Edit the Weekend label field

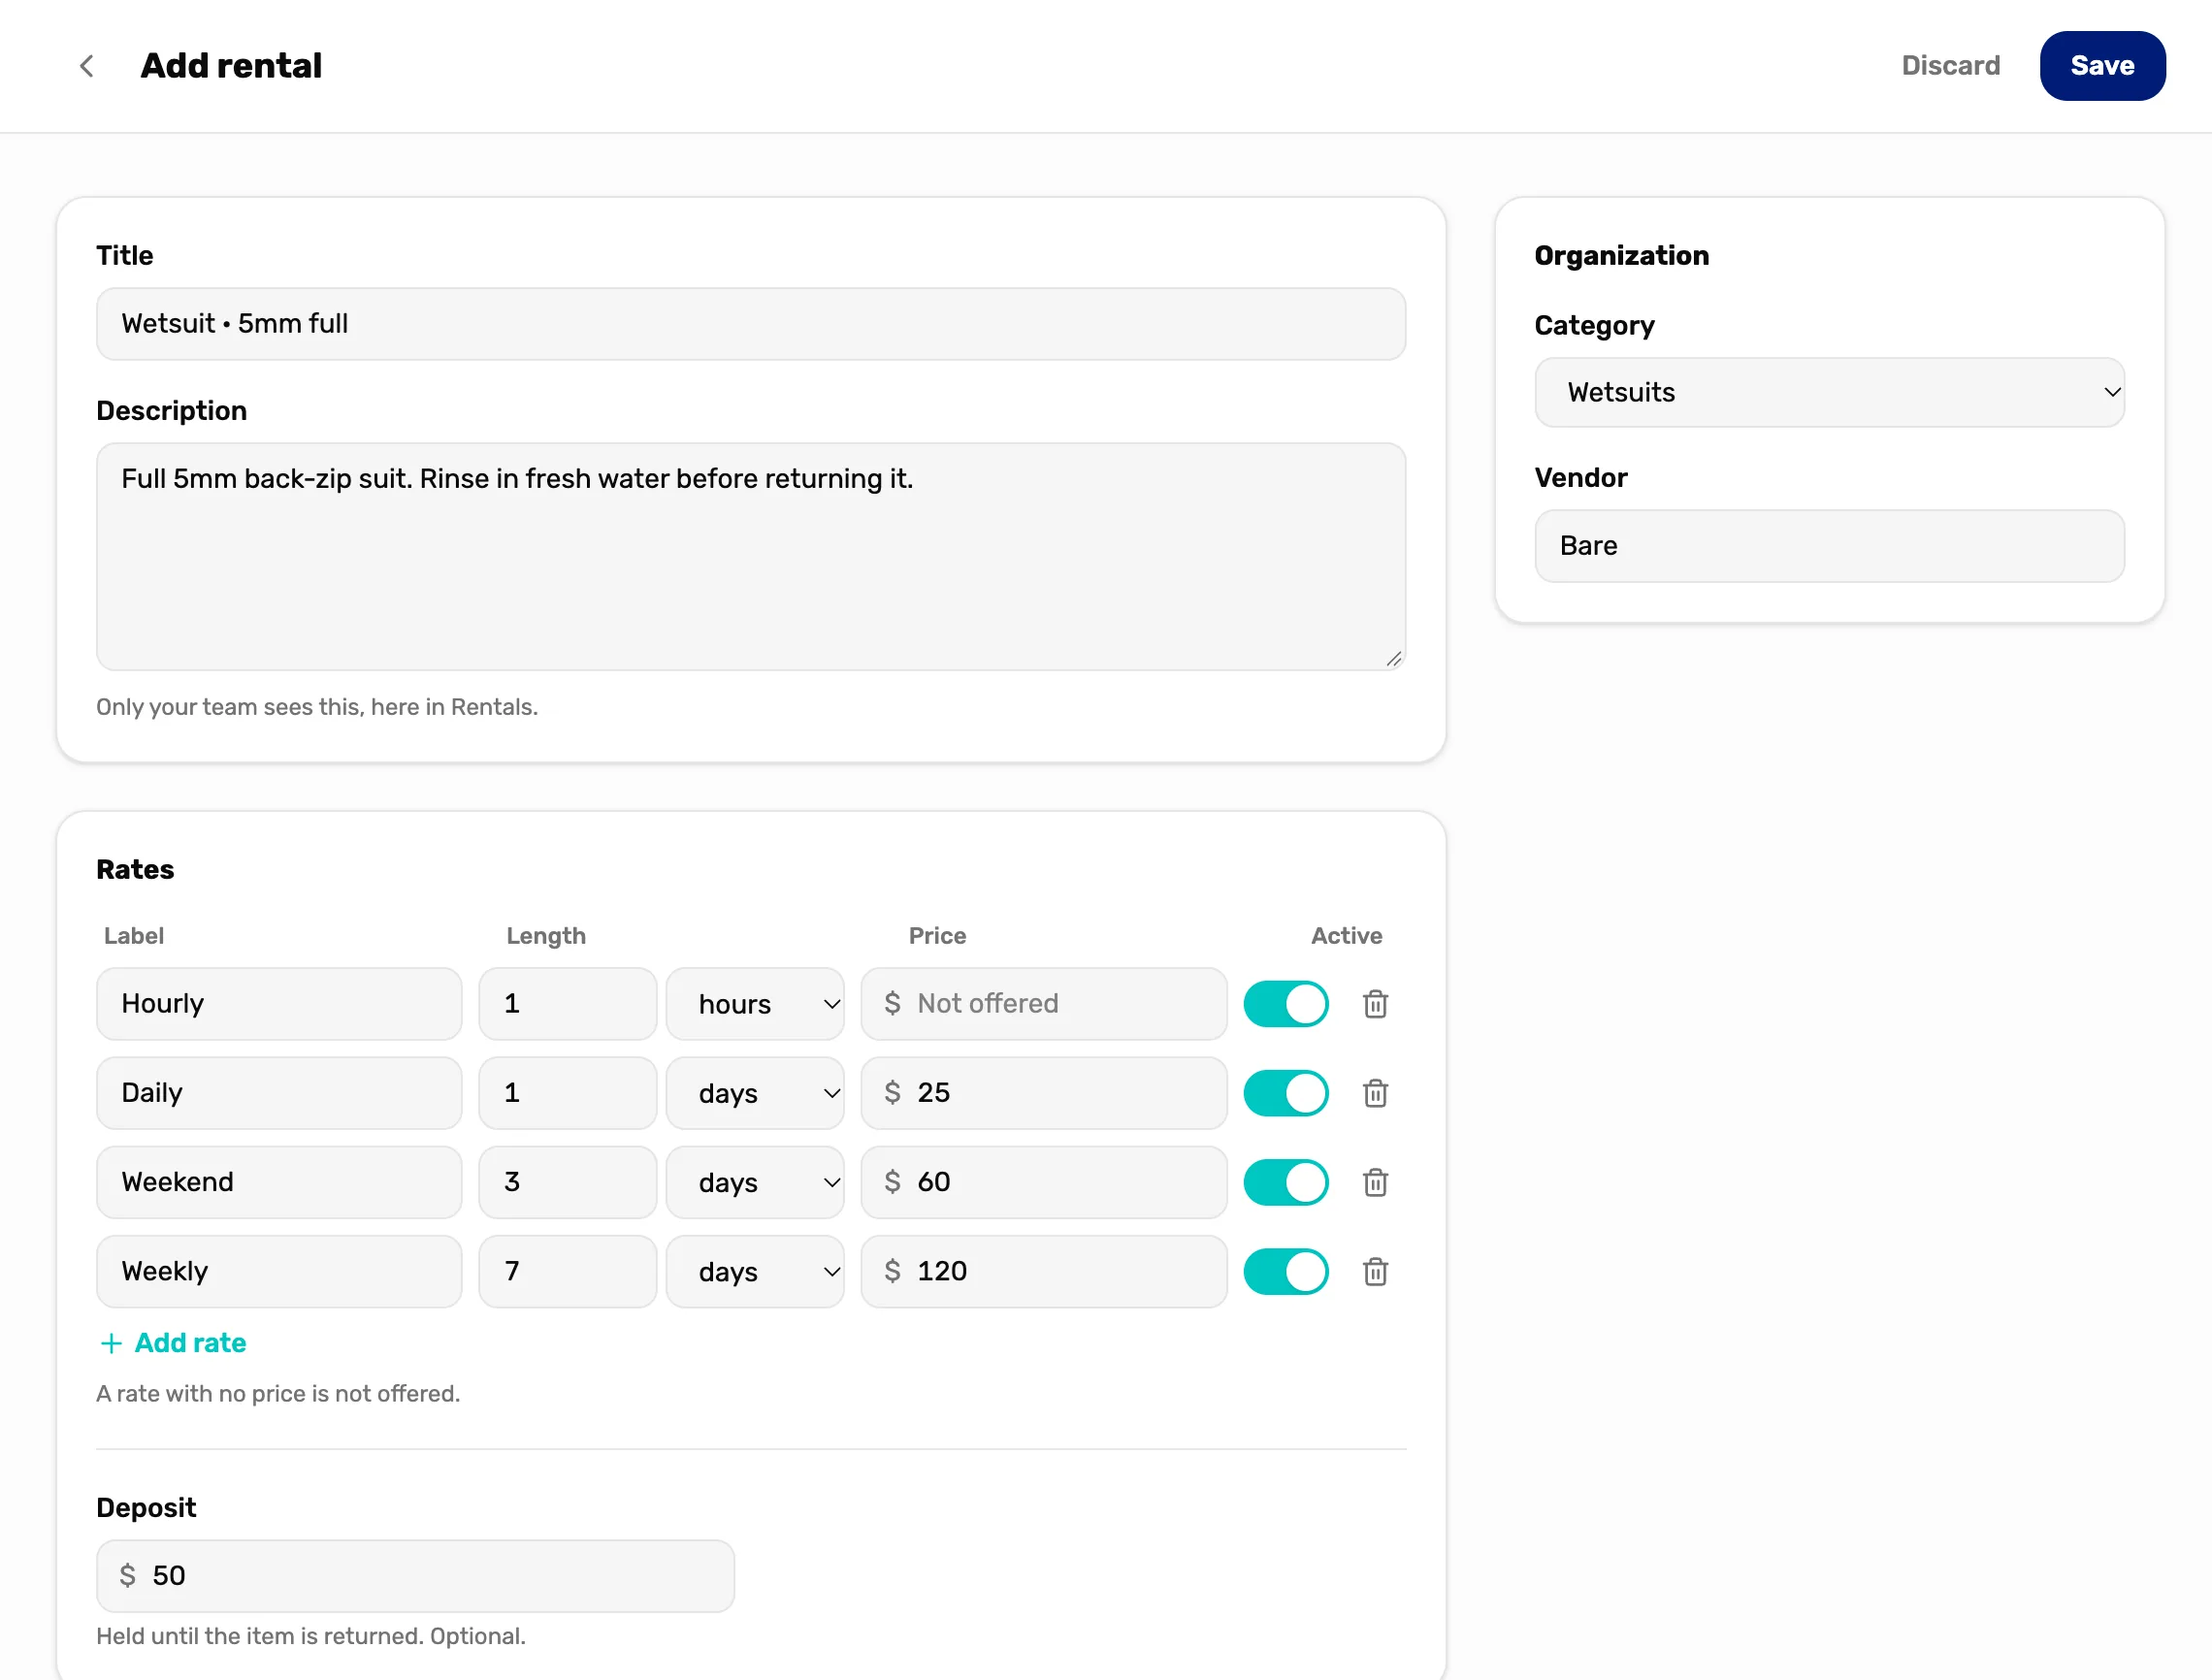coord(279,1182)
